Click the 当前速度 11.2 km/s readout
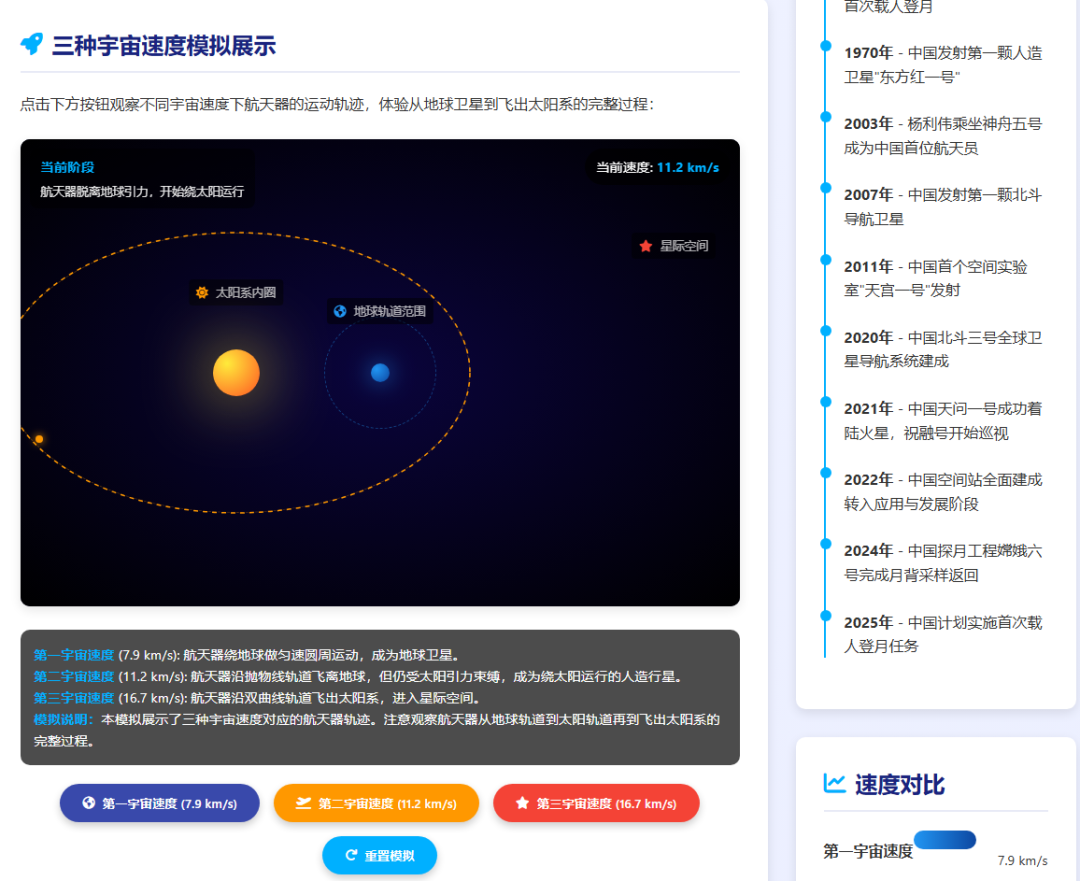1080x881 pixels. (657, 167)
